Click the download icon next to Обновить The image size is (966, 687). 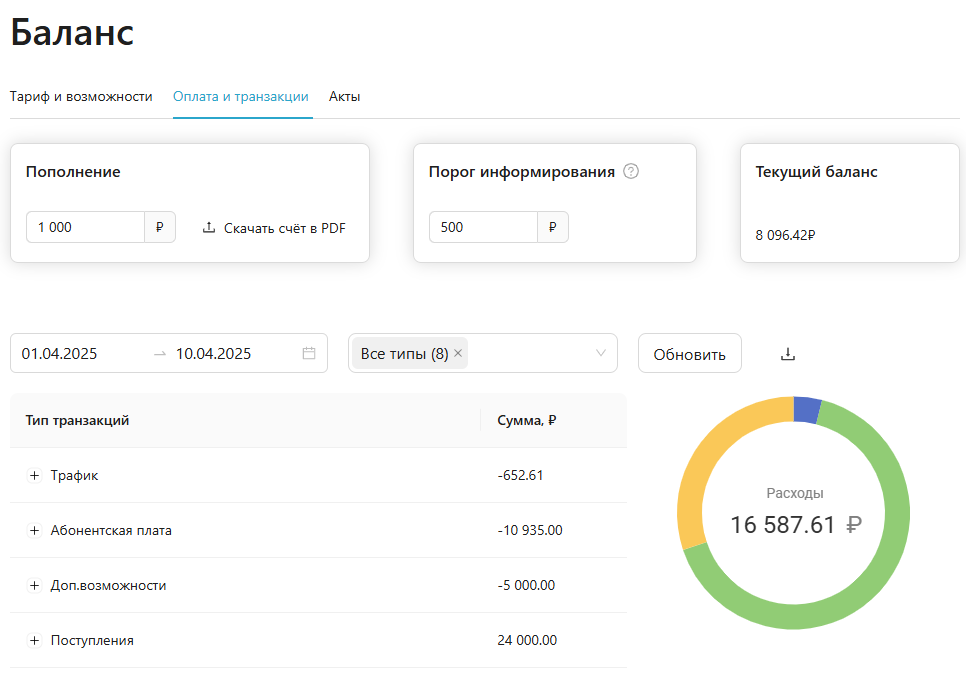[789, 353]
